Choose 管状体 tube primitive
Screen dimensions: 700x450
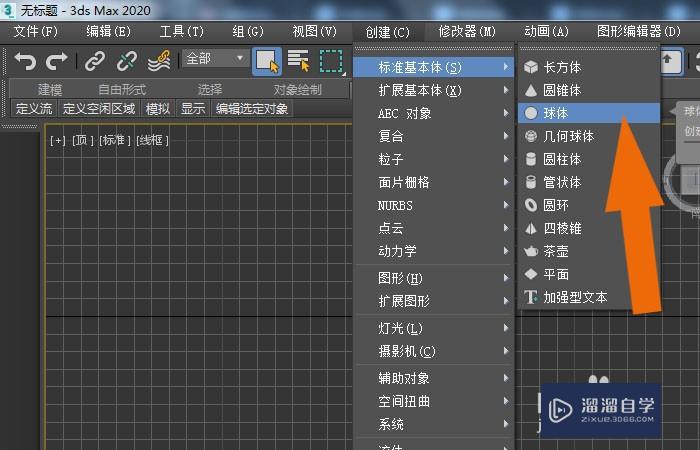[x=588, y=182]
